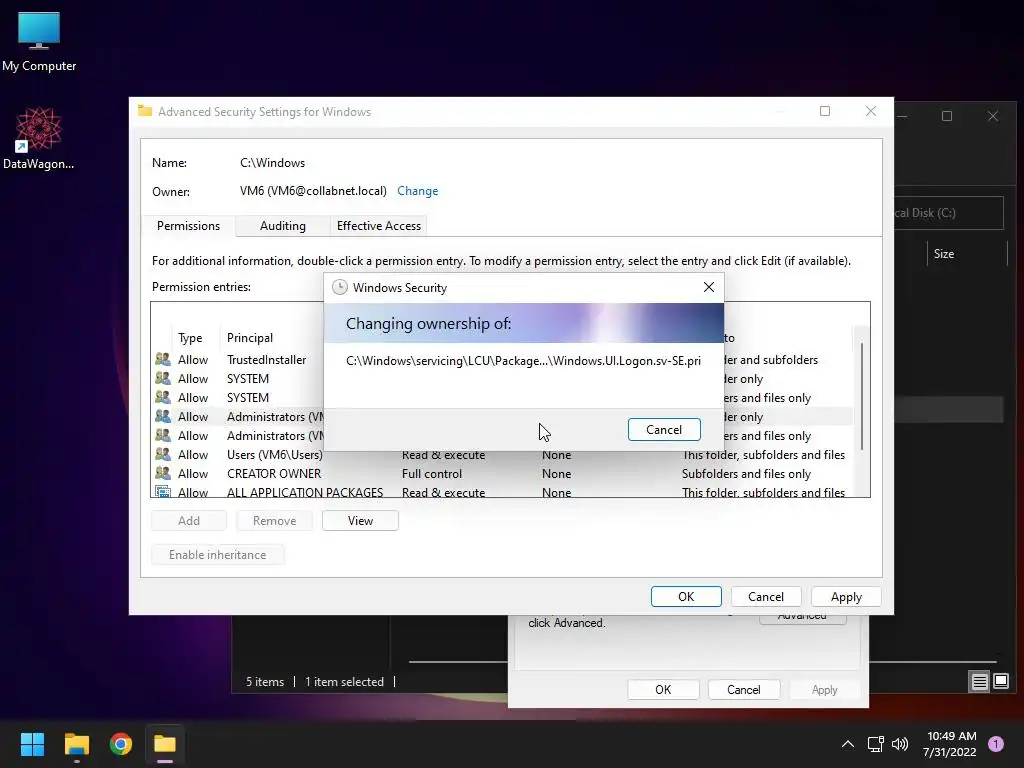Click the Type column header
Screen dimensions: 1024x768
tap(190, 338)
